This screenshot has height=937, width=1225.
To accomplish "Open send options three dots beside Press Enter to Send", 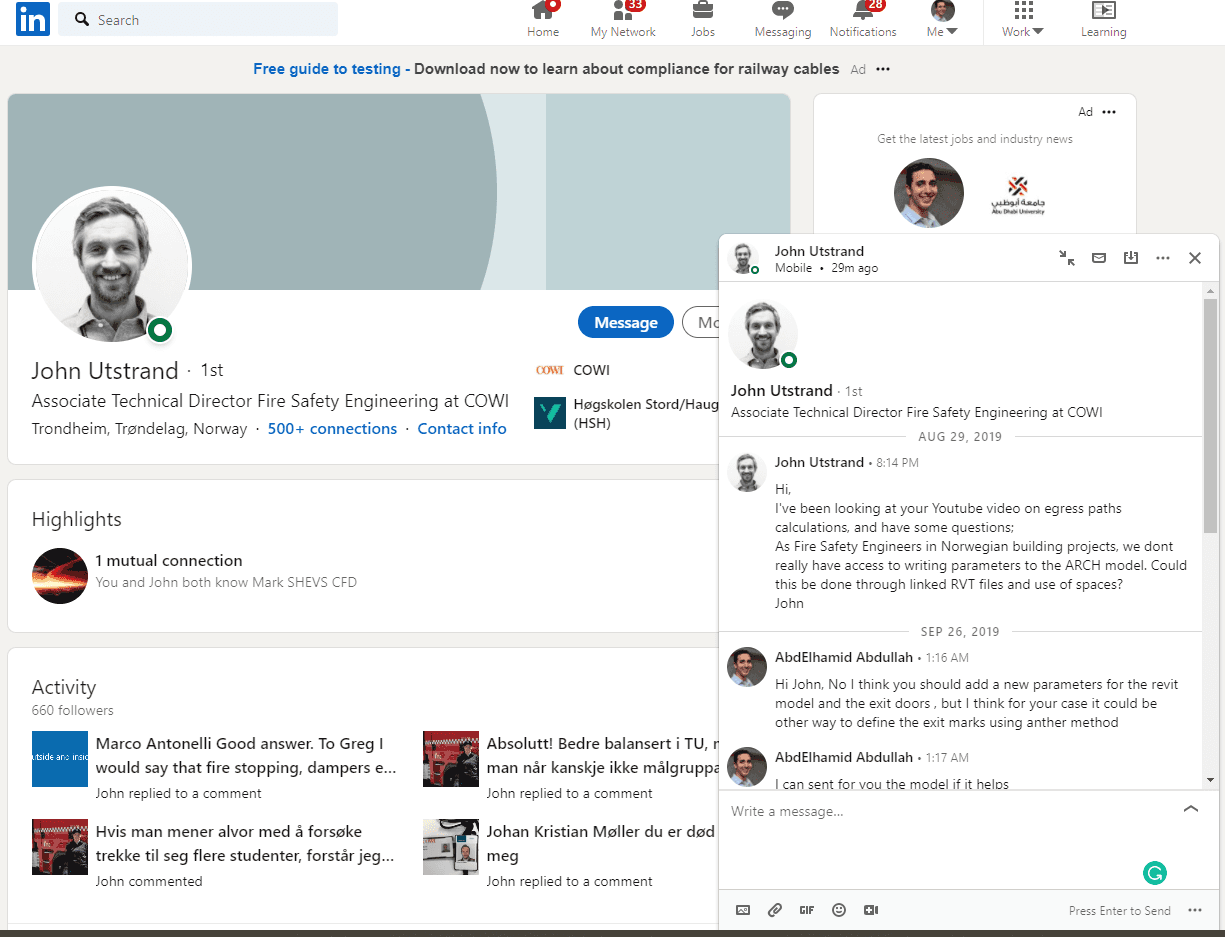I will click(x=1195, y=910).
